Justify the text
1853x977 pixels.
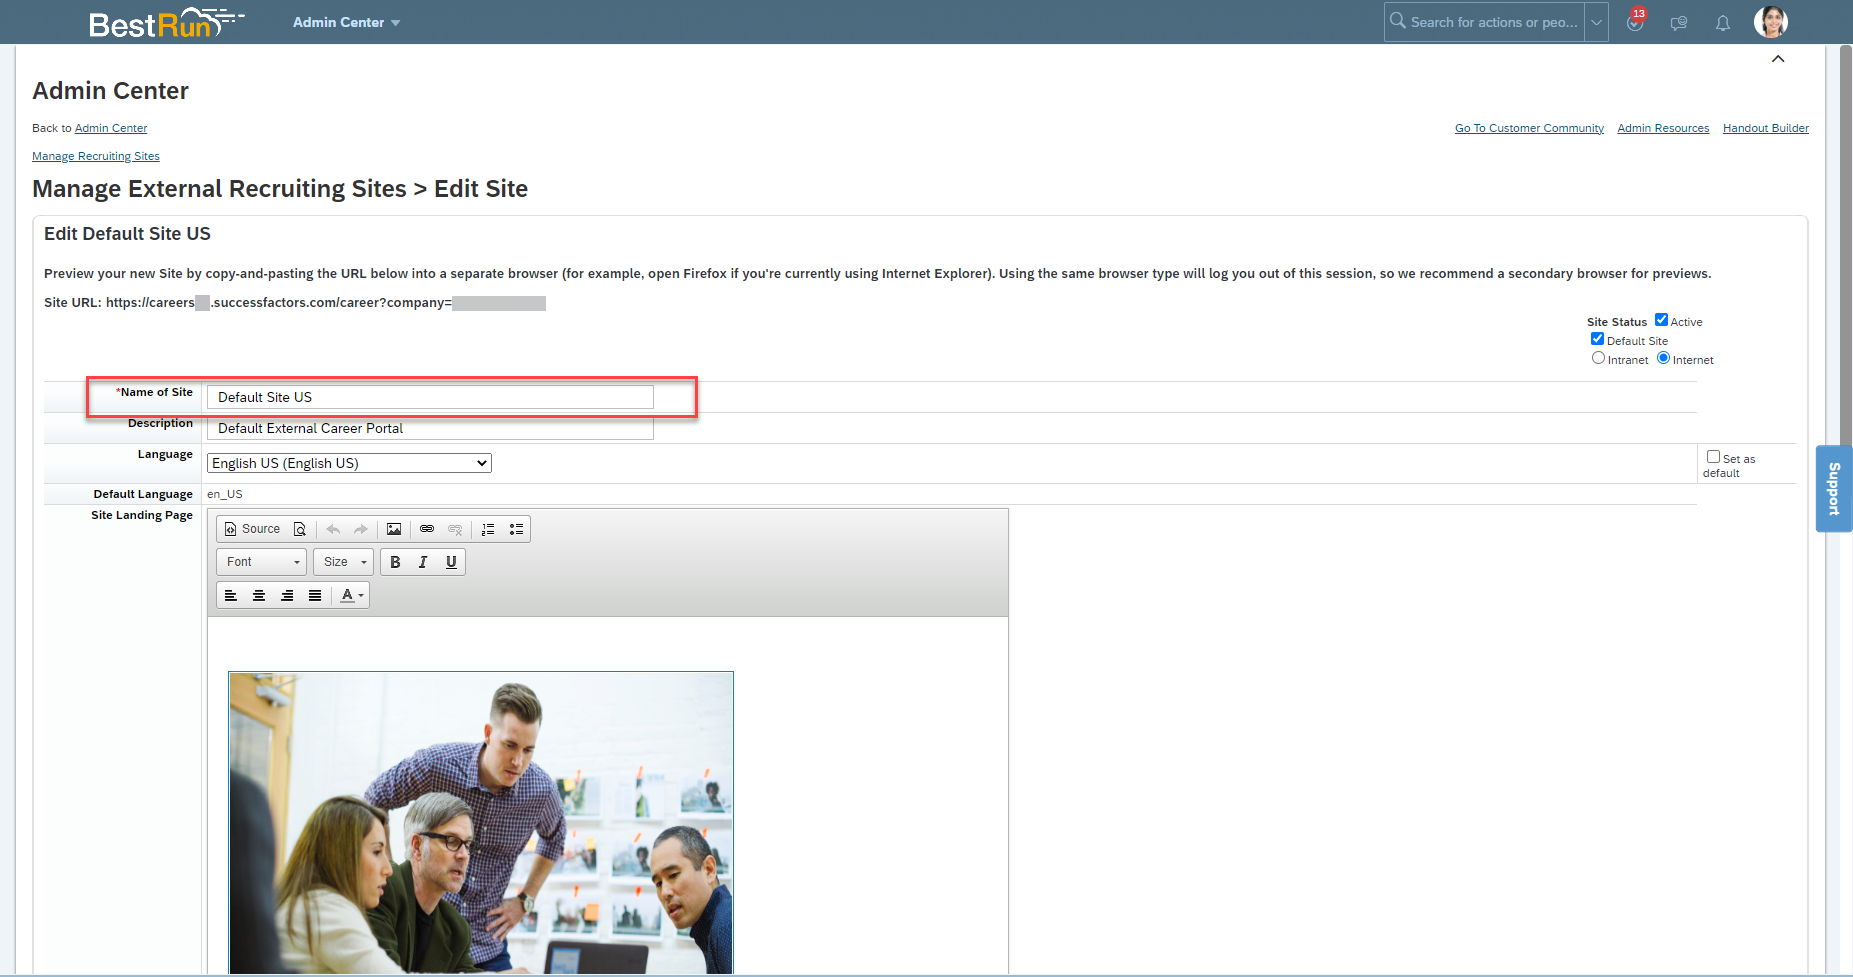pos(315,595)
